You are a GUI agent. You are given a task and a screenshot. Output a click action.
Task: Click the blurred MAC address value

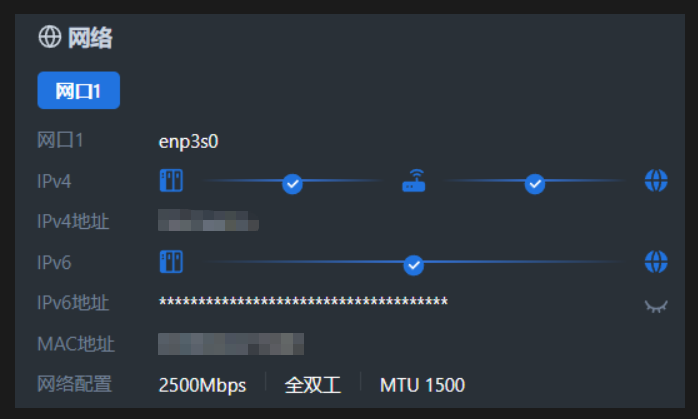(231, 344)
